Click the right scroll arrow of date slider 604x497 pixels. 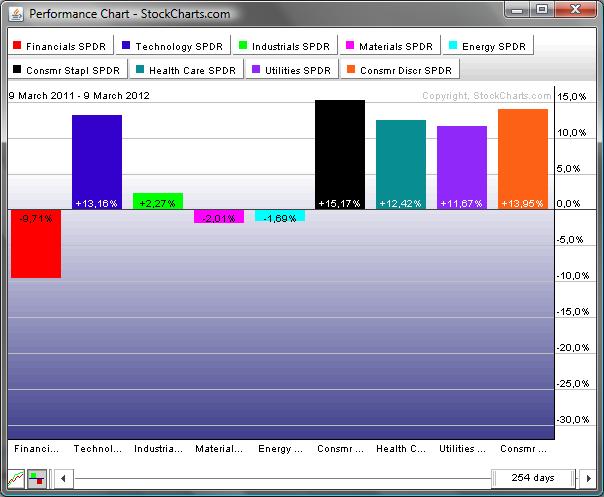[590, 479]
